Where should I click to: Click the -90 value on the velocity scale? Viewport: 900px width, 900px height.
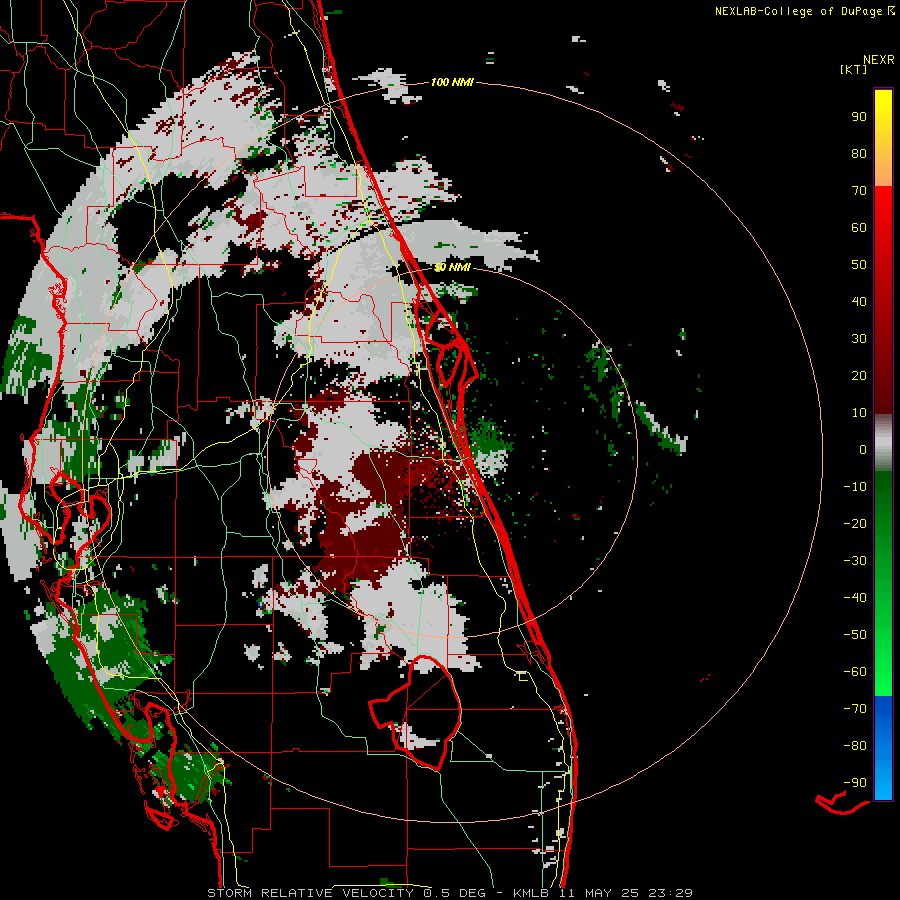[855, 783]
